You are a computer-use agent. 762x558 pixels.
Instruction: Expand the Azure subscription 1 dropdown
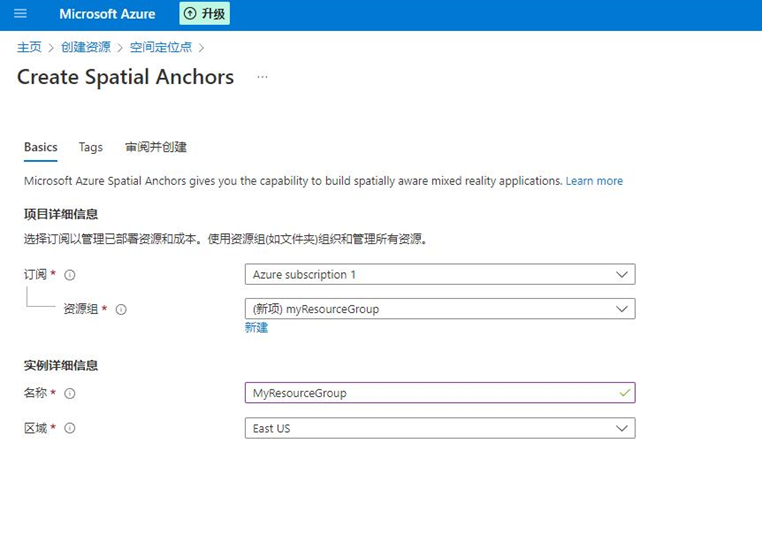[x=440, y=275]
